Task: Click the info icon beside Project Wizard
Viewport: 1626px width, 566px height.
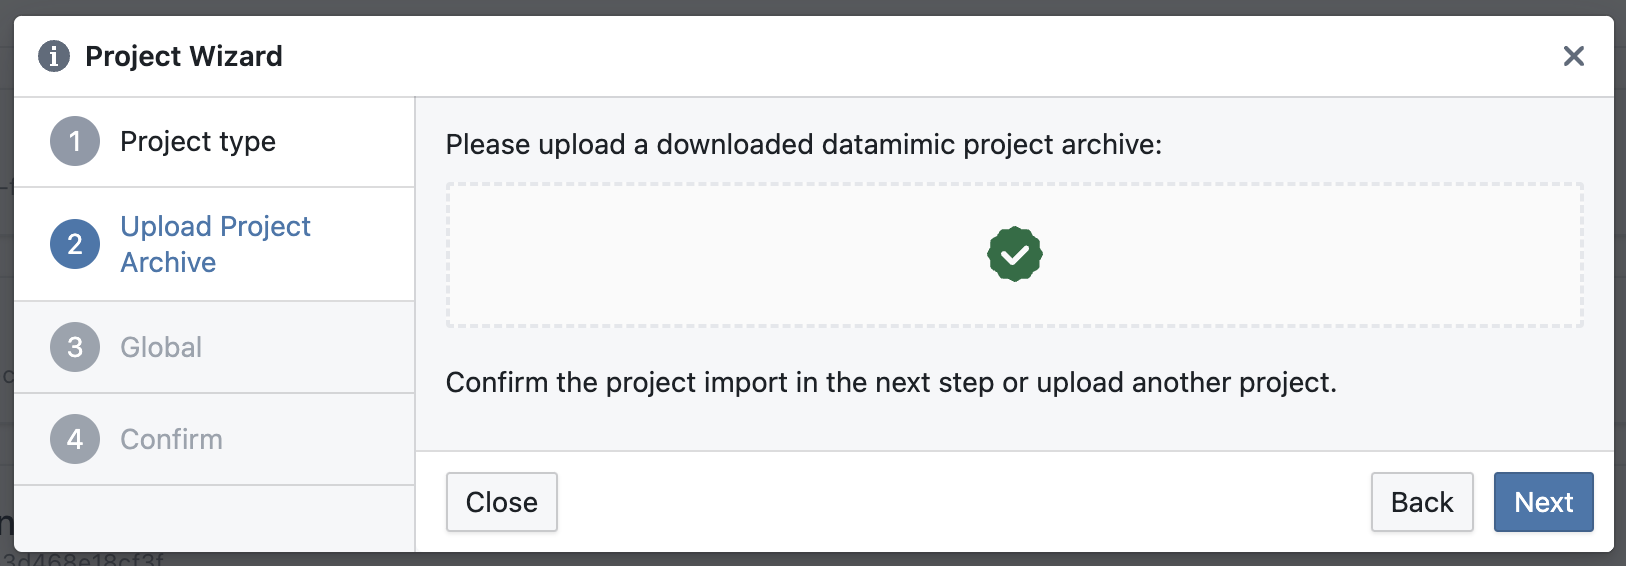Action: 54,56
